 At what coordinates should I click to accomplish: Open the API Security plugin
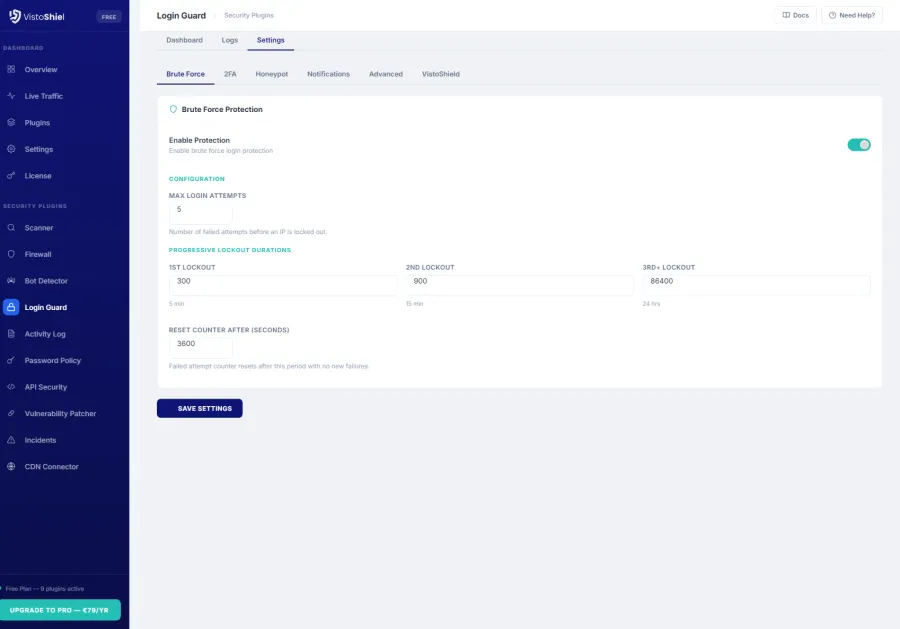[46, 387]
